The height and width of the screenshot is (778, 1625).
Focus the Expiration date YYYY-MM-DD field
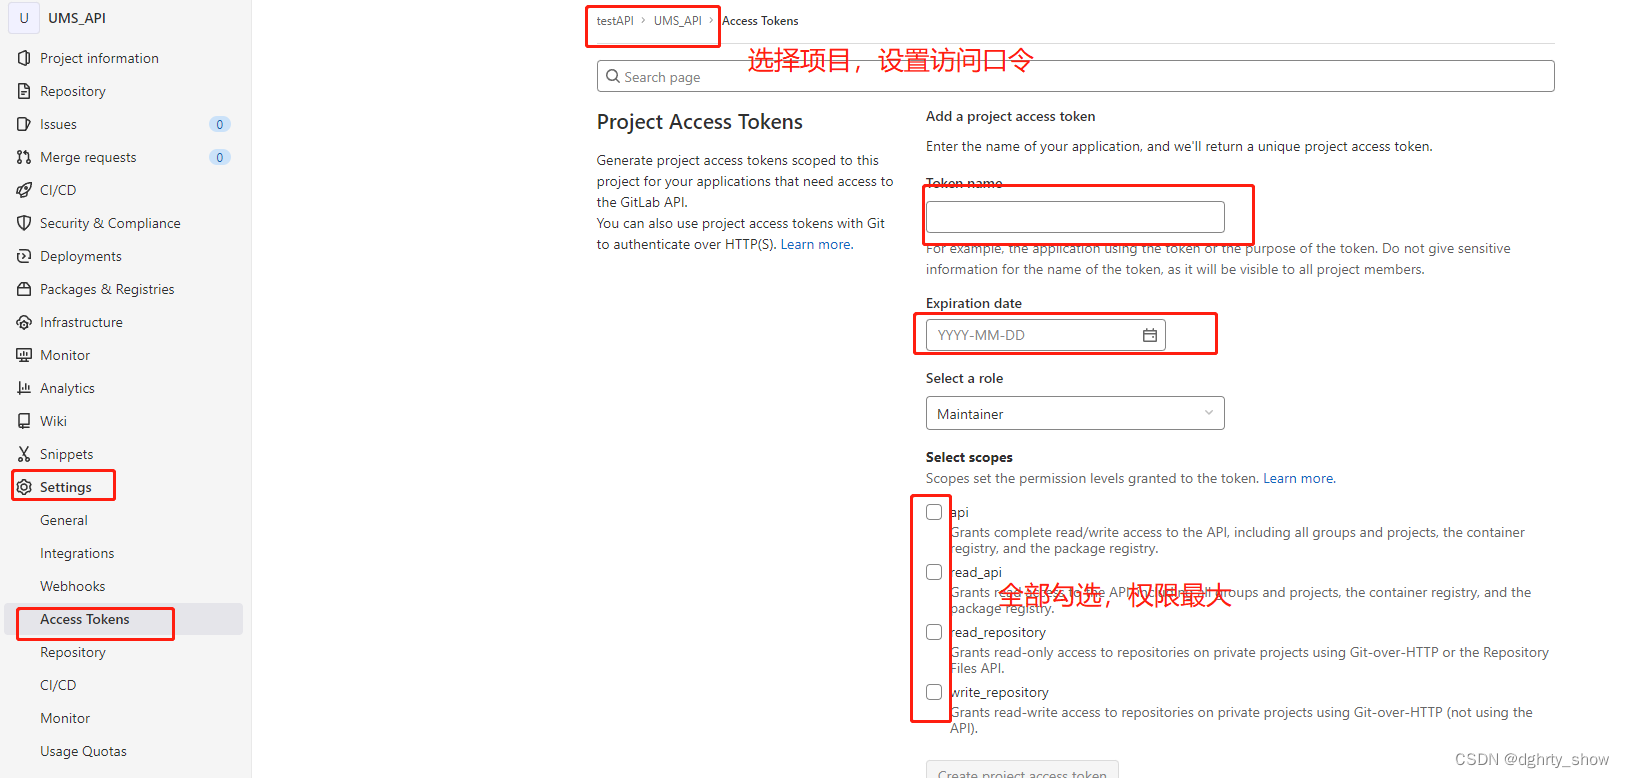pos(1046,335)
